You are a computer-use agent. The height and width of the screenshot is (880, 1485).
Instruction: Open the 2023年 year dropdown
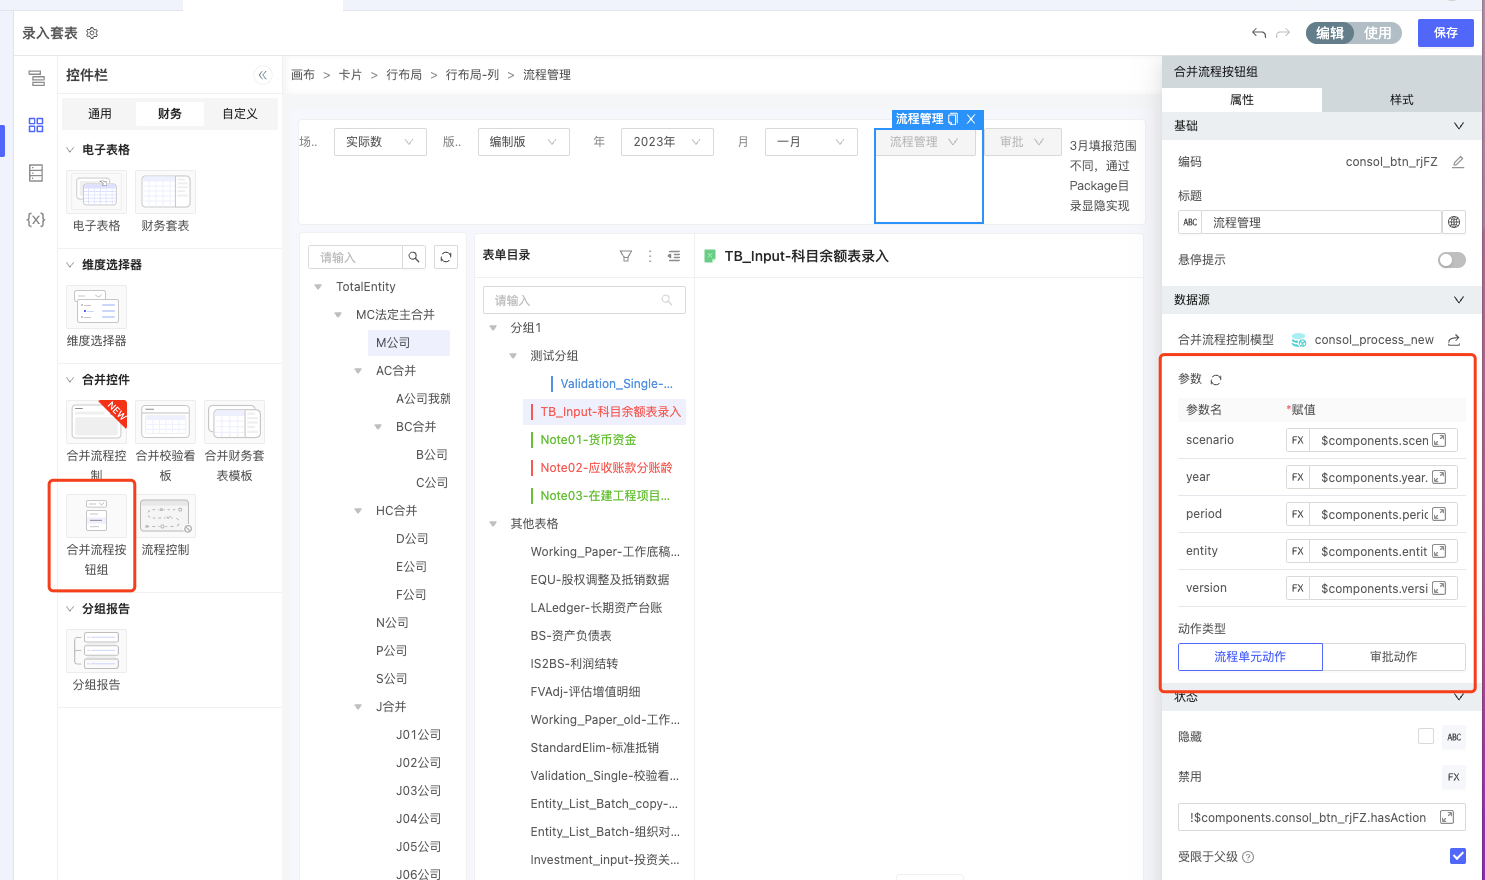point(667,142)
